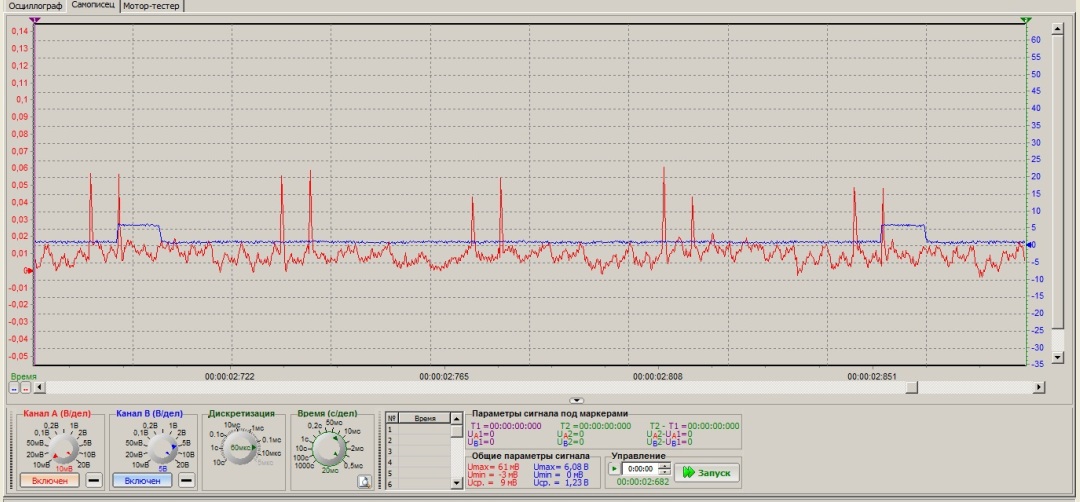
Task: Click the 0:00:00 time input field
Action: coord(640,469)
